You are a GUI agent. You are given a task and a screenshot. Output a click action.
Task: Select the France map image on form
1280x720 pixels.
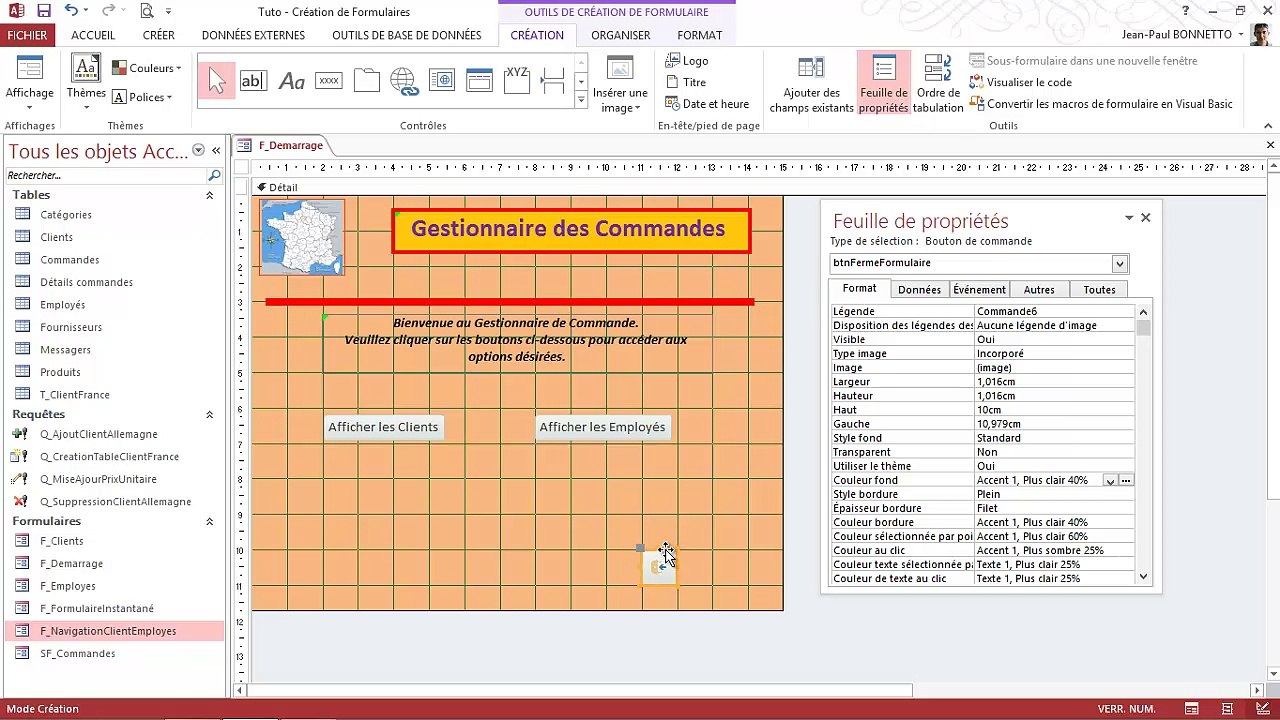302,237
